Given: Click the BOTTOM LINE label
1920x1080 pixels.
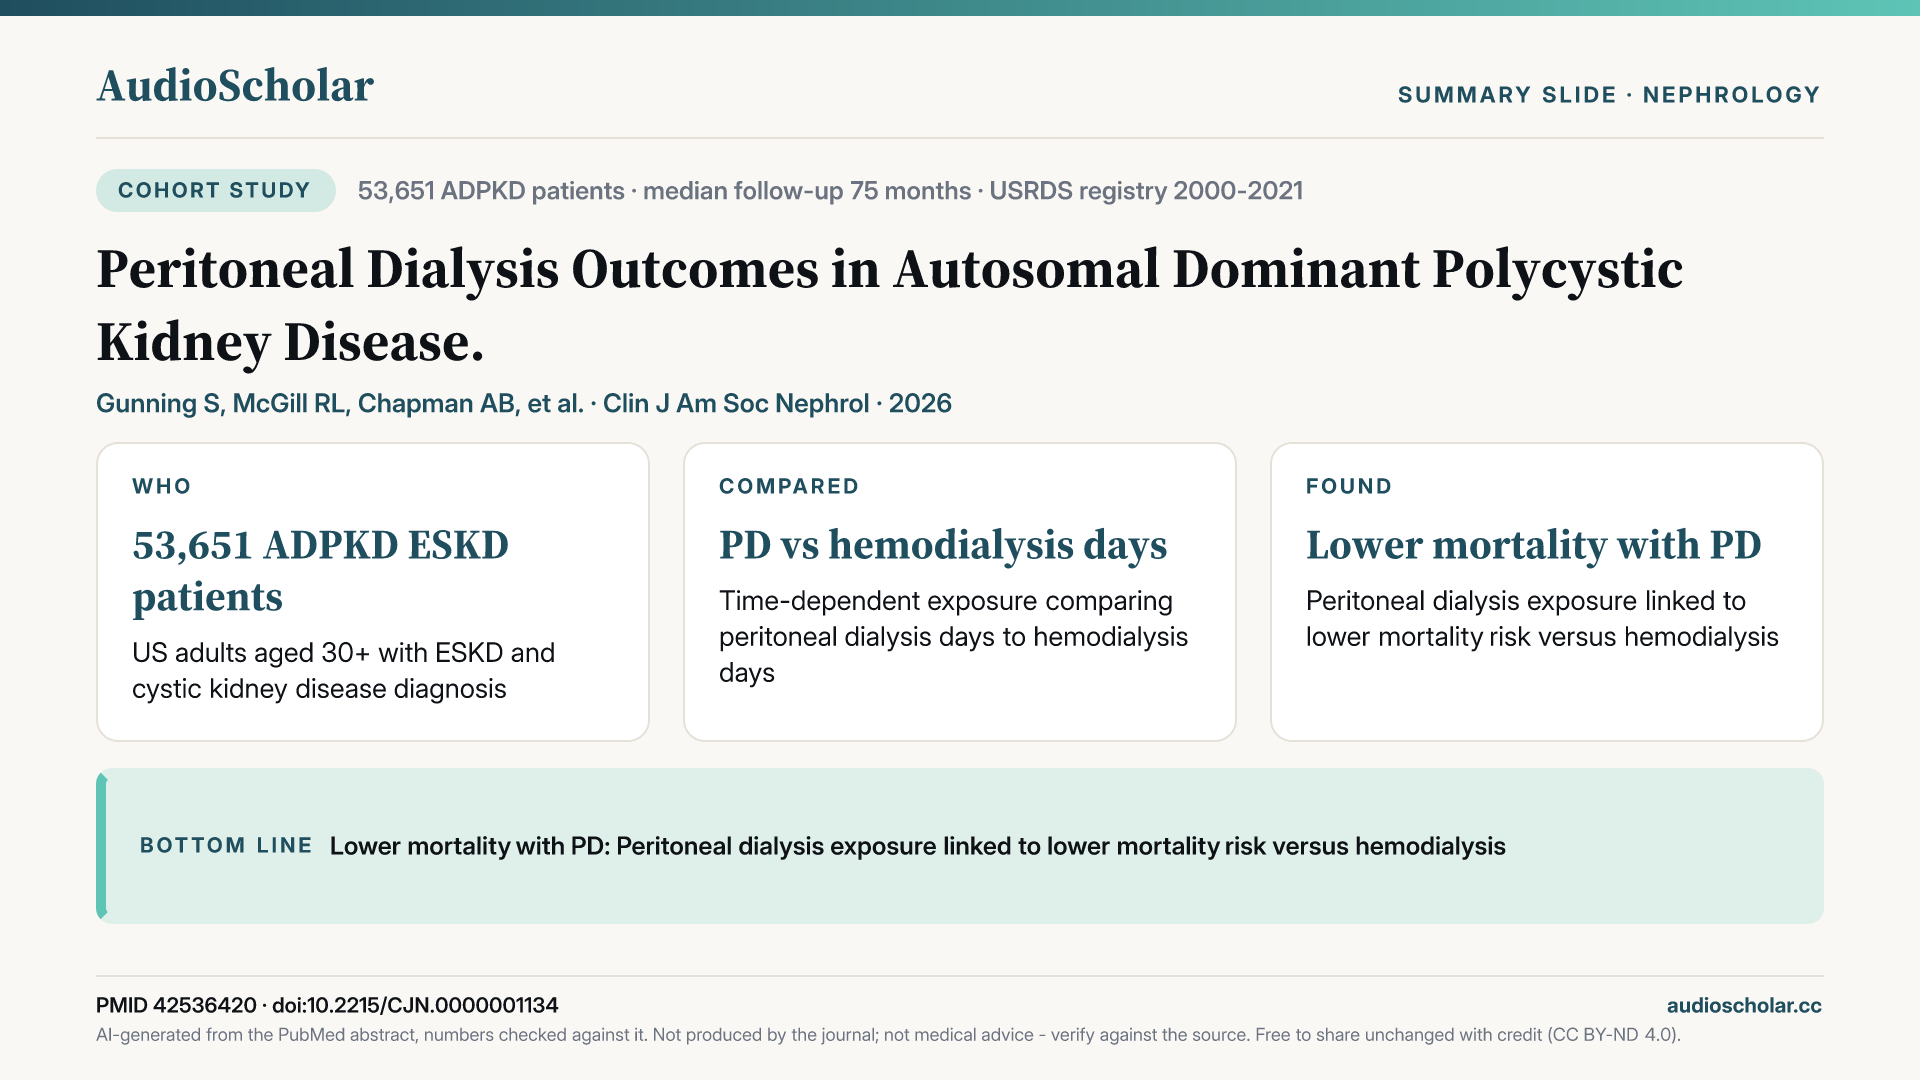Looking at the screenshot, I should pos(226,845).
